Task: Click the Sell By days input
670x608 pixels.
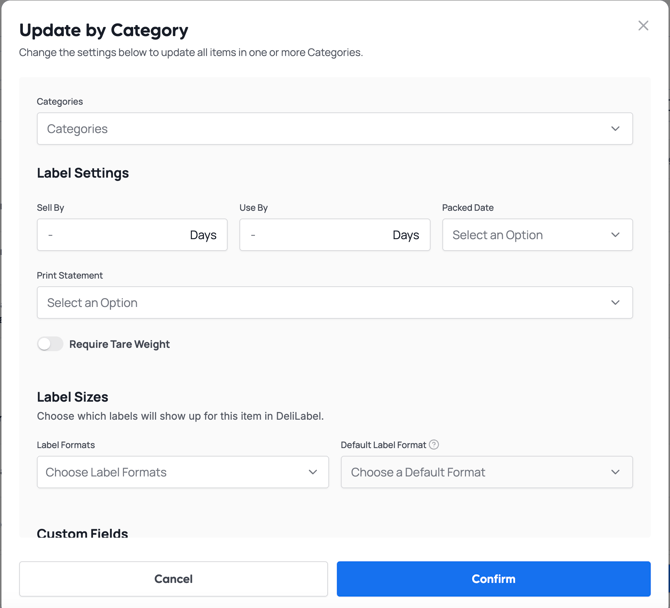Action: (110, 235)
